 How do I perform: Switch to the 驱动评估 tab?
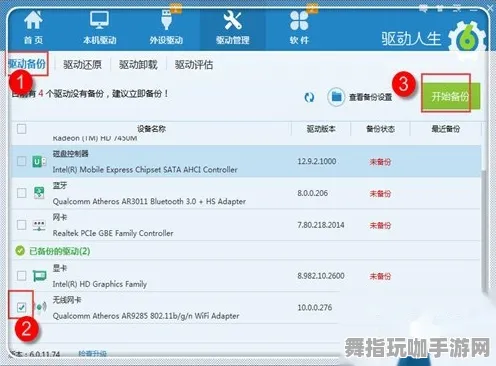(x=194, y=64)
